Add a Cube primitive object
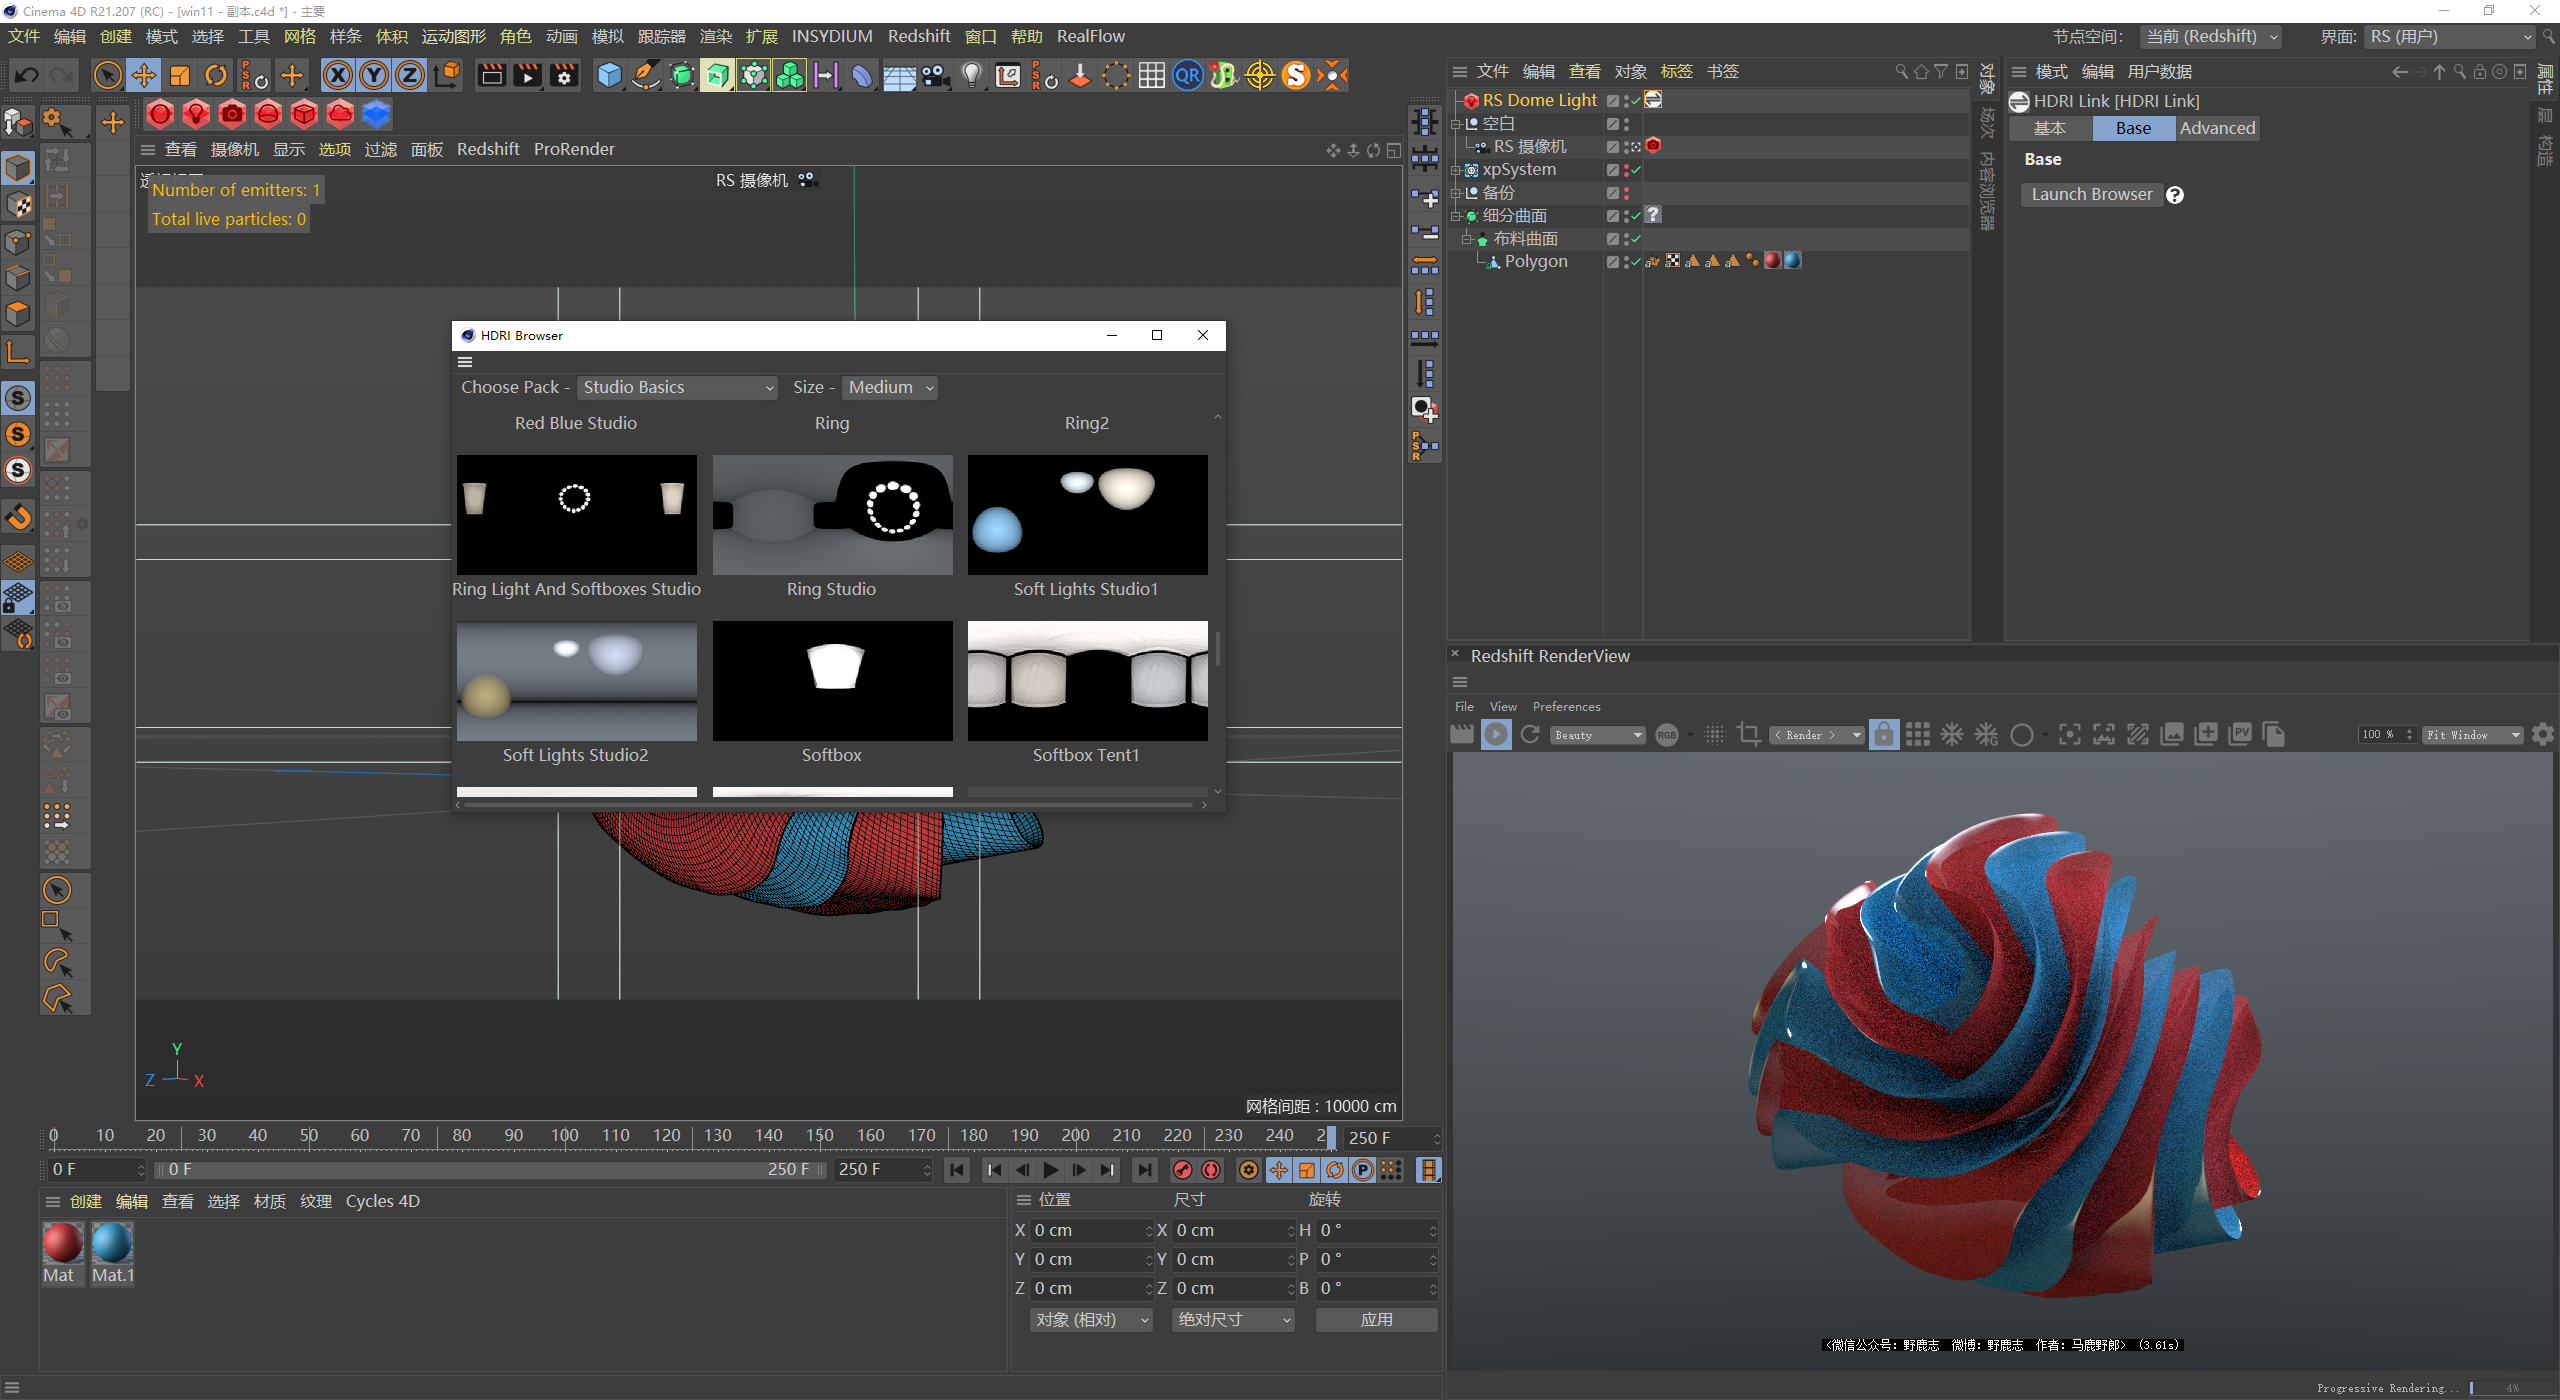Viewport: 2560px width, 1400px height. 609,75
